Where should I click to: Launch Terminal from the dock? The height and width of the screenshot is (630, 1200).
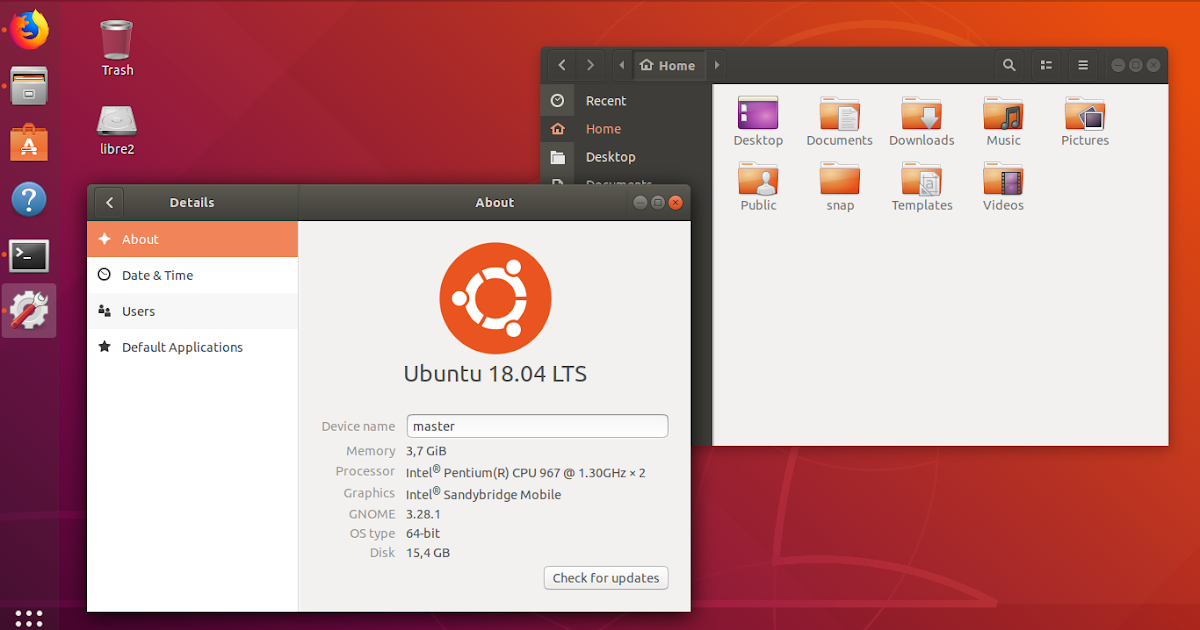click(29, 256)
